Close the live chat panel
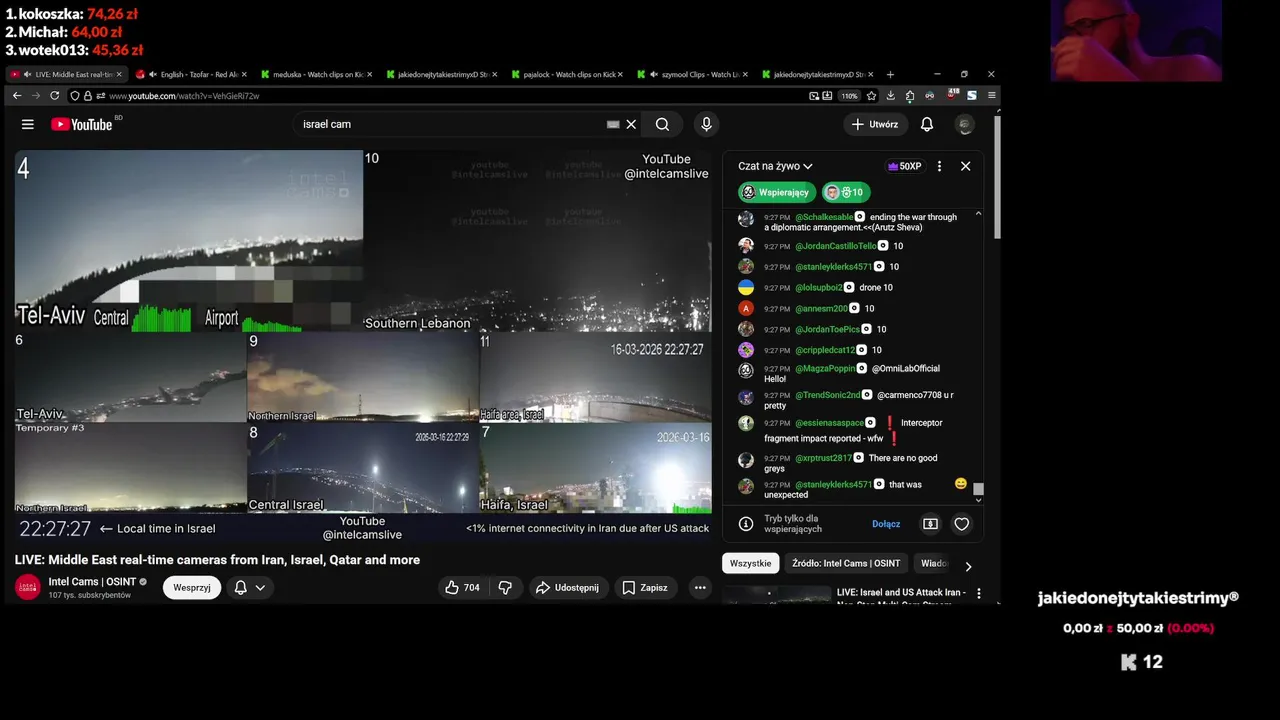Viewport: 1280px width, 720px height. click(965, 166)
